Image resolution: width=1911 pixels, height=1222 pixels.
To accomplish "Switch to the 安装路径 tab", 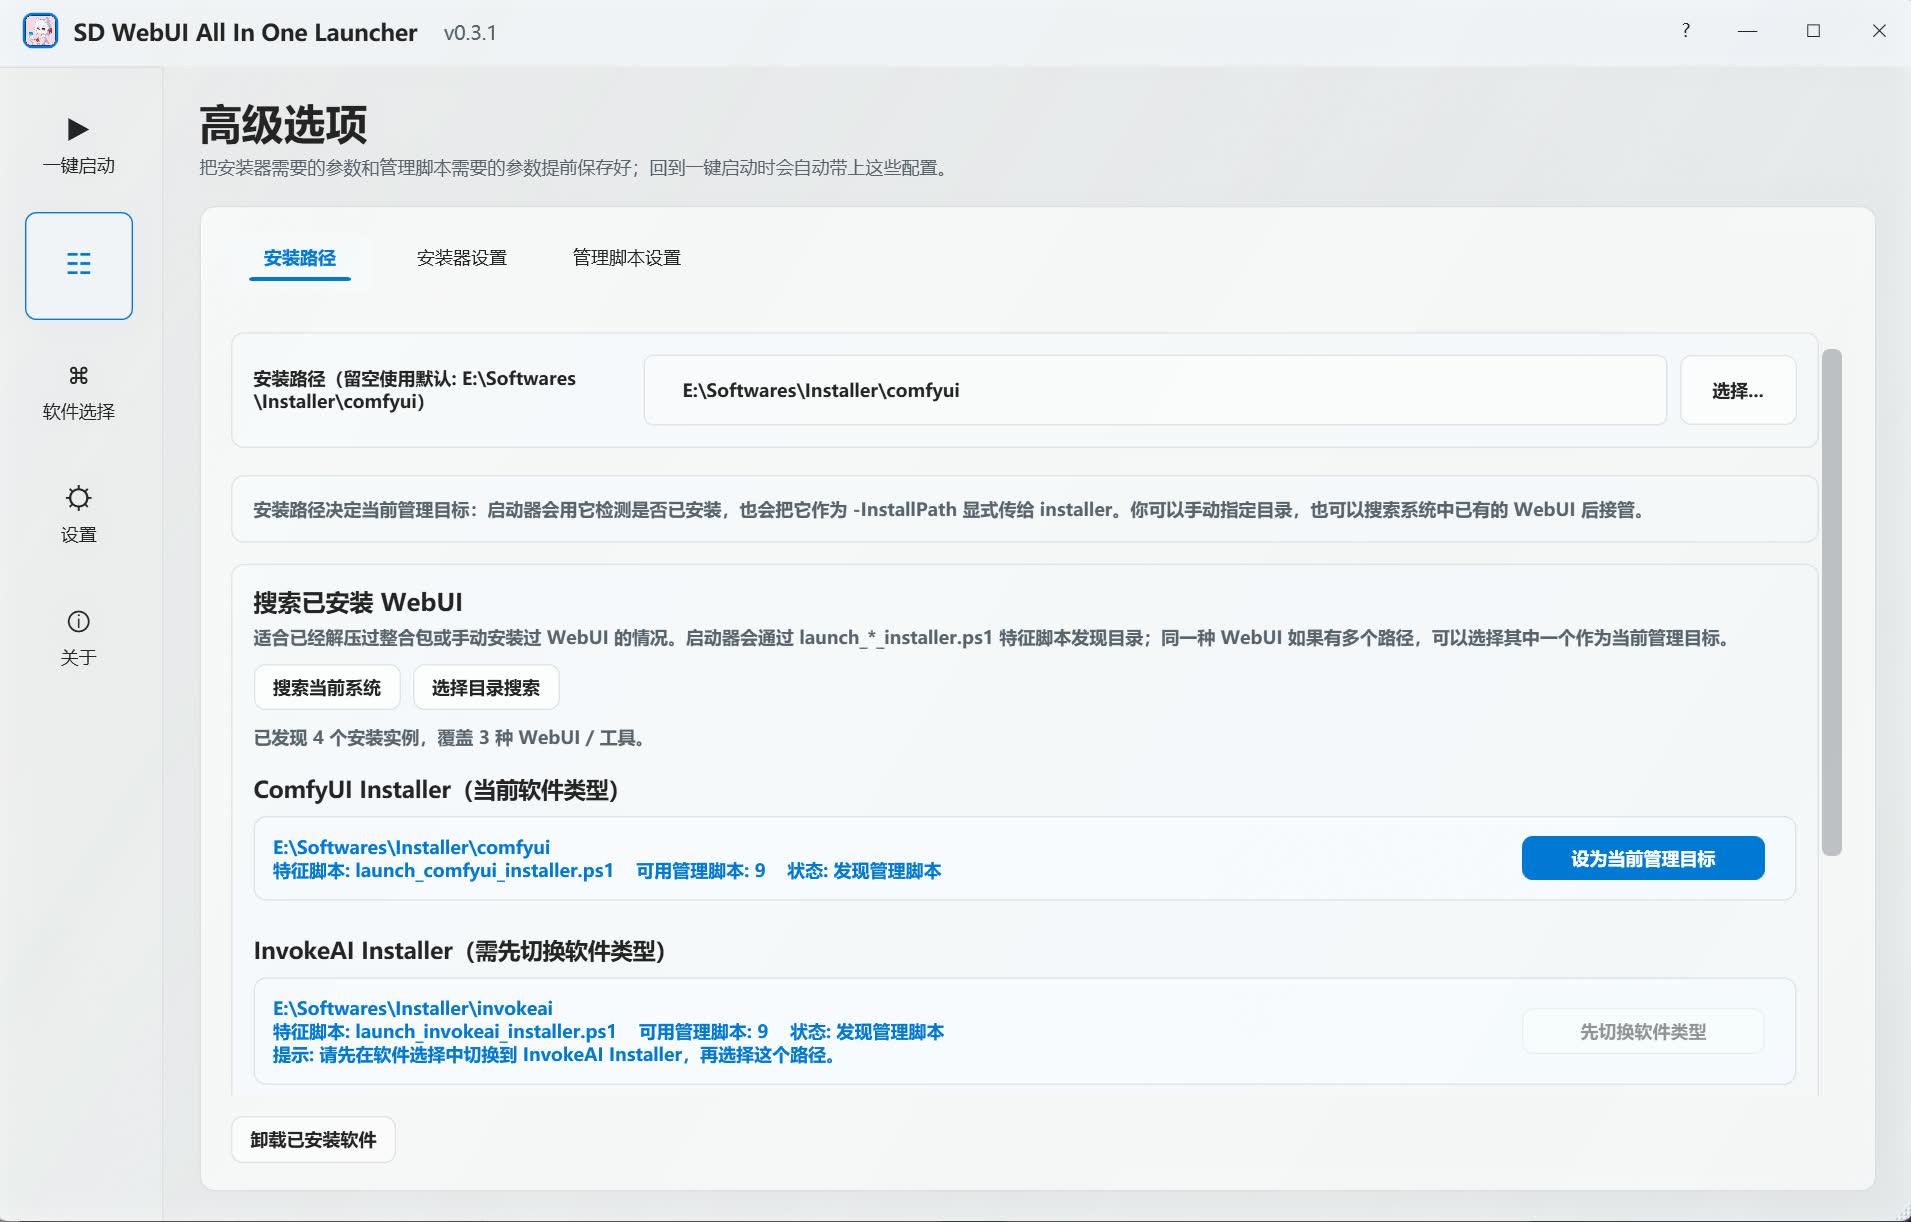I will pos(299,258).
